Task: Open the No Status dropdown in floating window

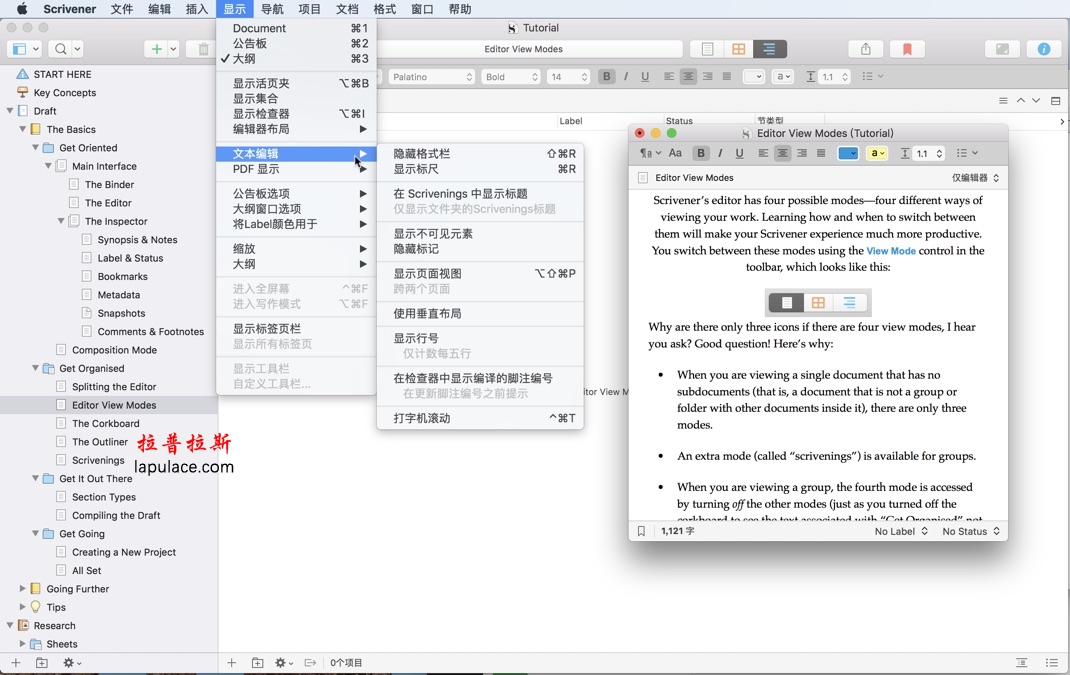Action: click(970, 531)
